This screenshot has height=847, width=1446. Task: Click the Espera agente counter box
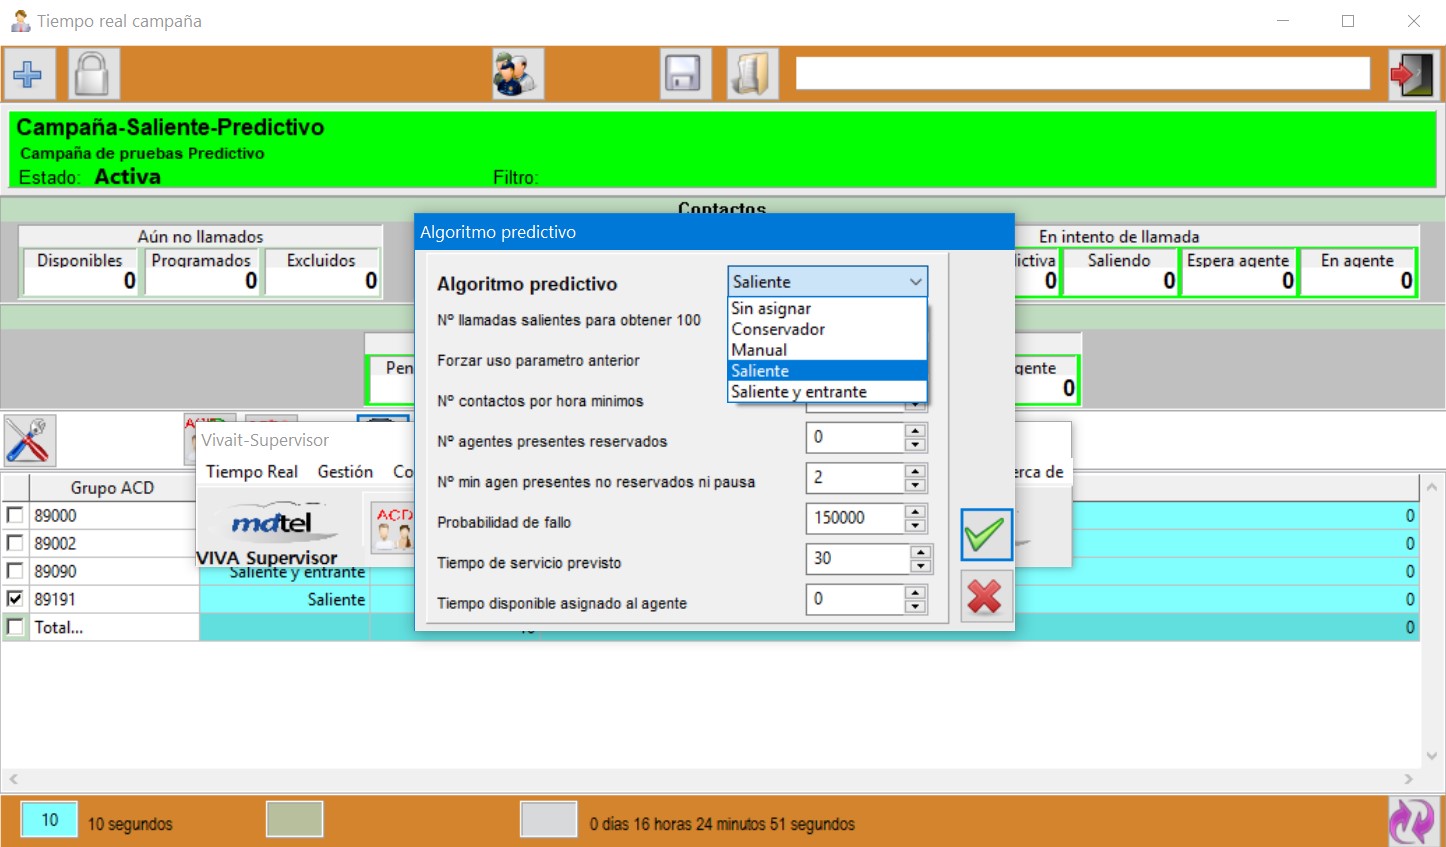click(1238, 272)
